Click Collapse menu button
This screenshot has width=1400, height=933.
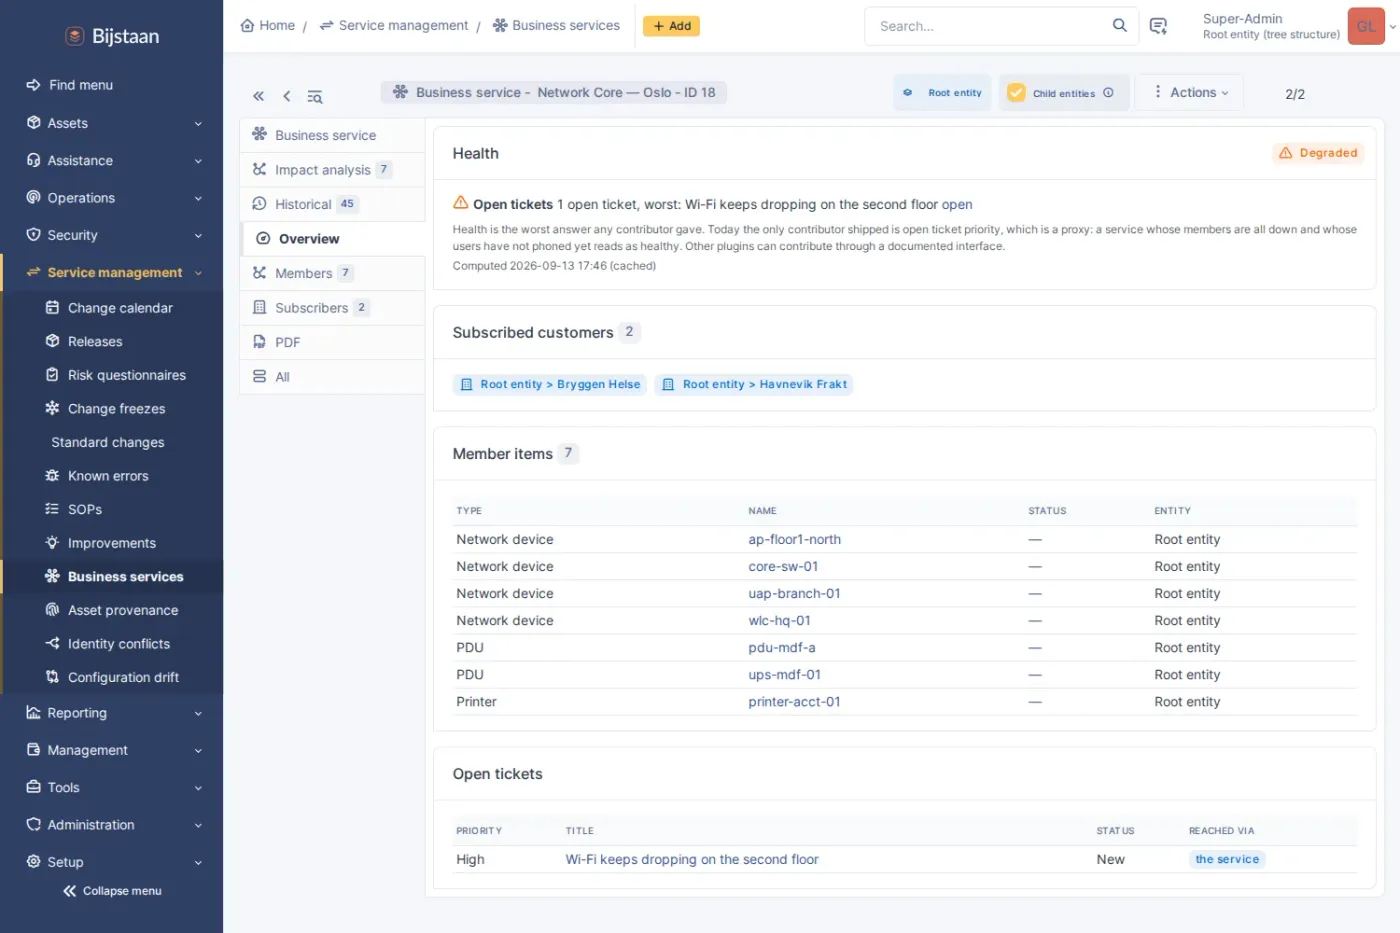111,891
